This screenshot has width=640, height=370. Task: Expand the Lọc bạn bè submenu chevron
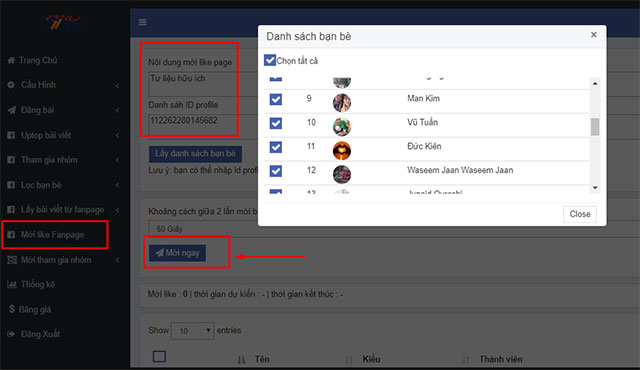pyautogui.click(x=118, y=185)
